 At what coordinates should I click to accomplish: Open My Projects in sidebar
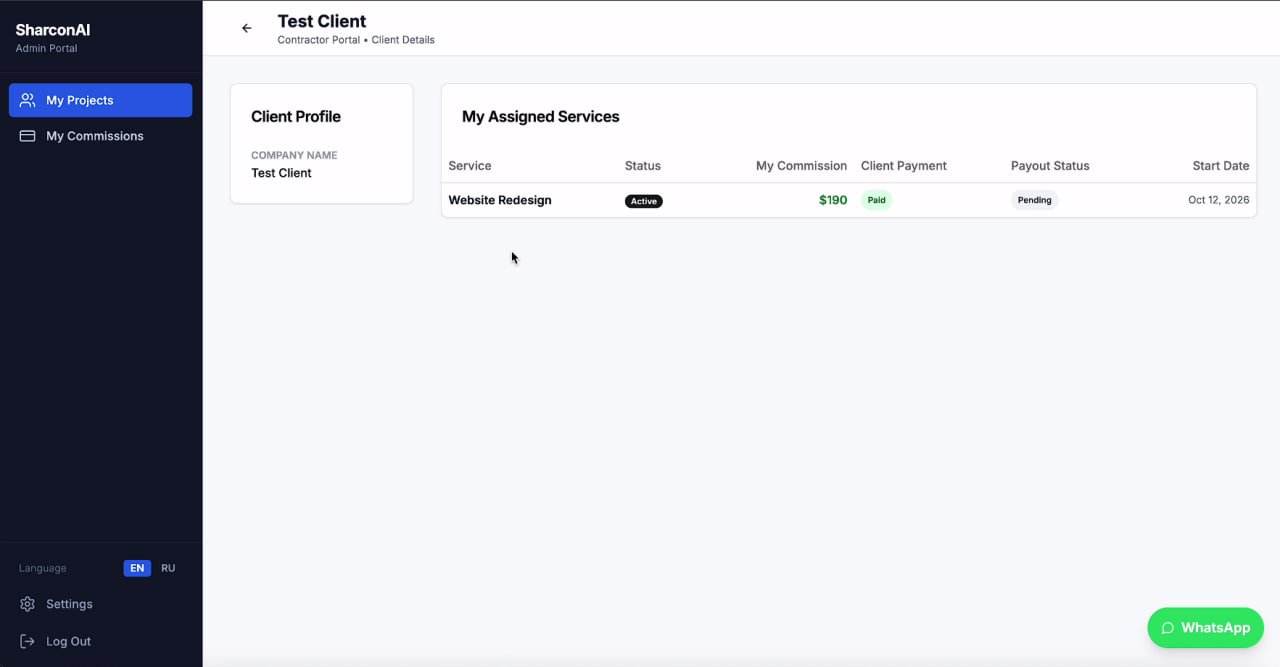[100, 100]
